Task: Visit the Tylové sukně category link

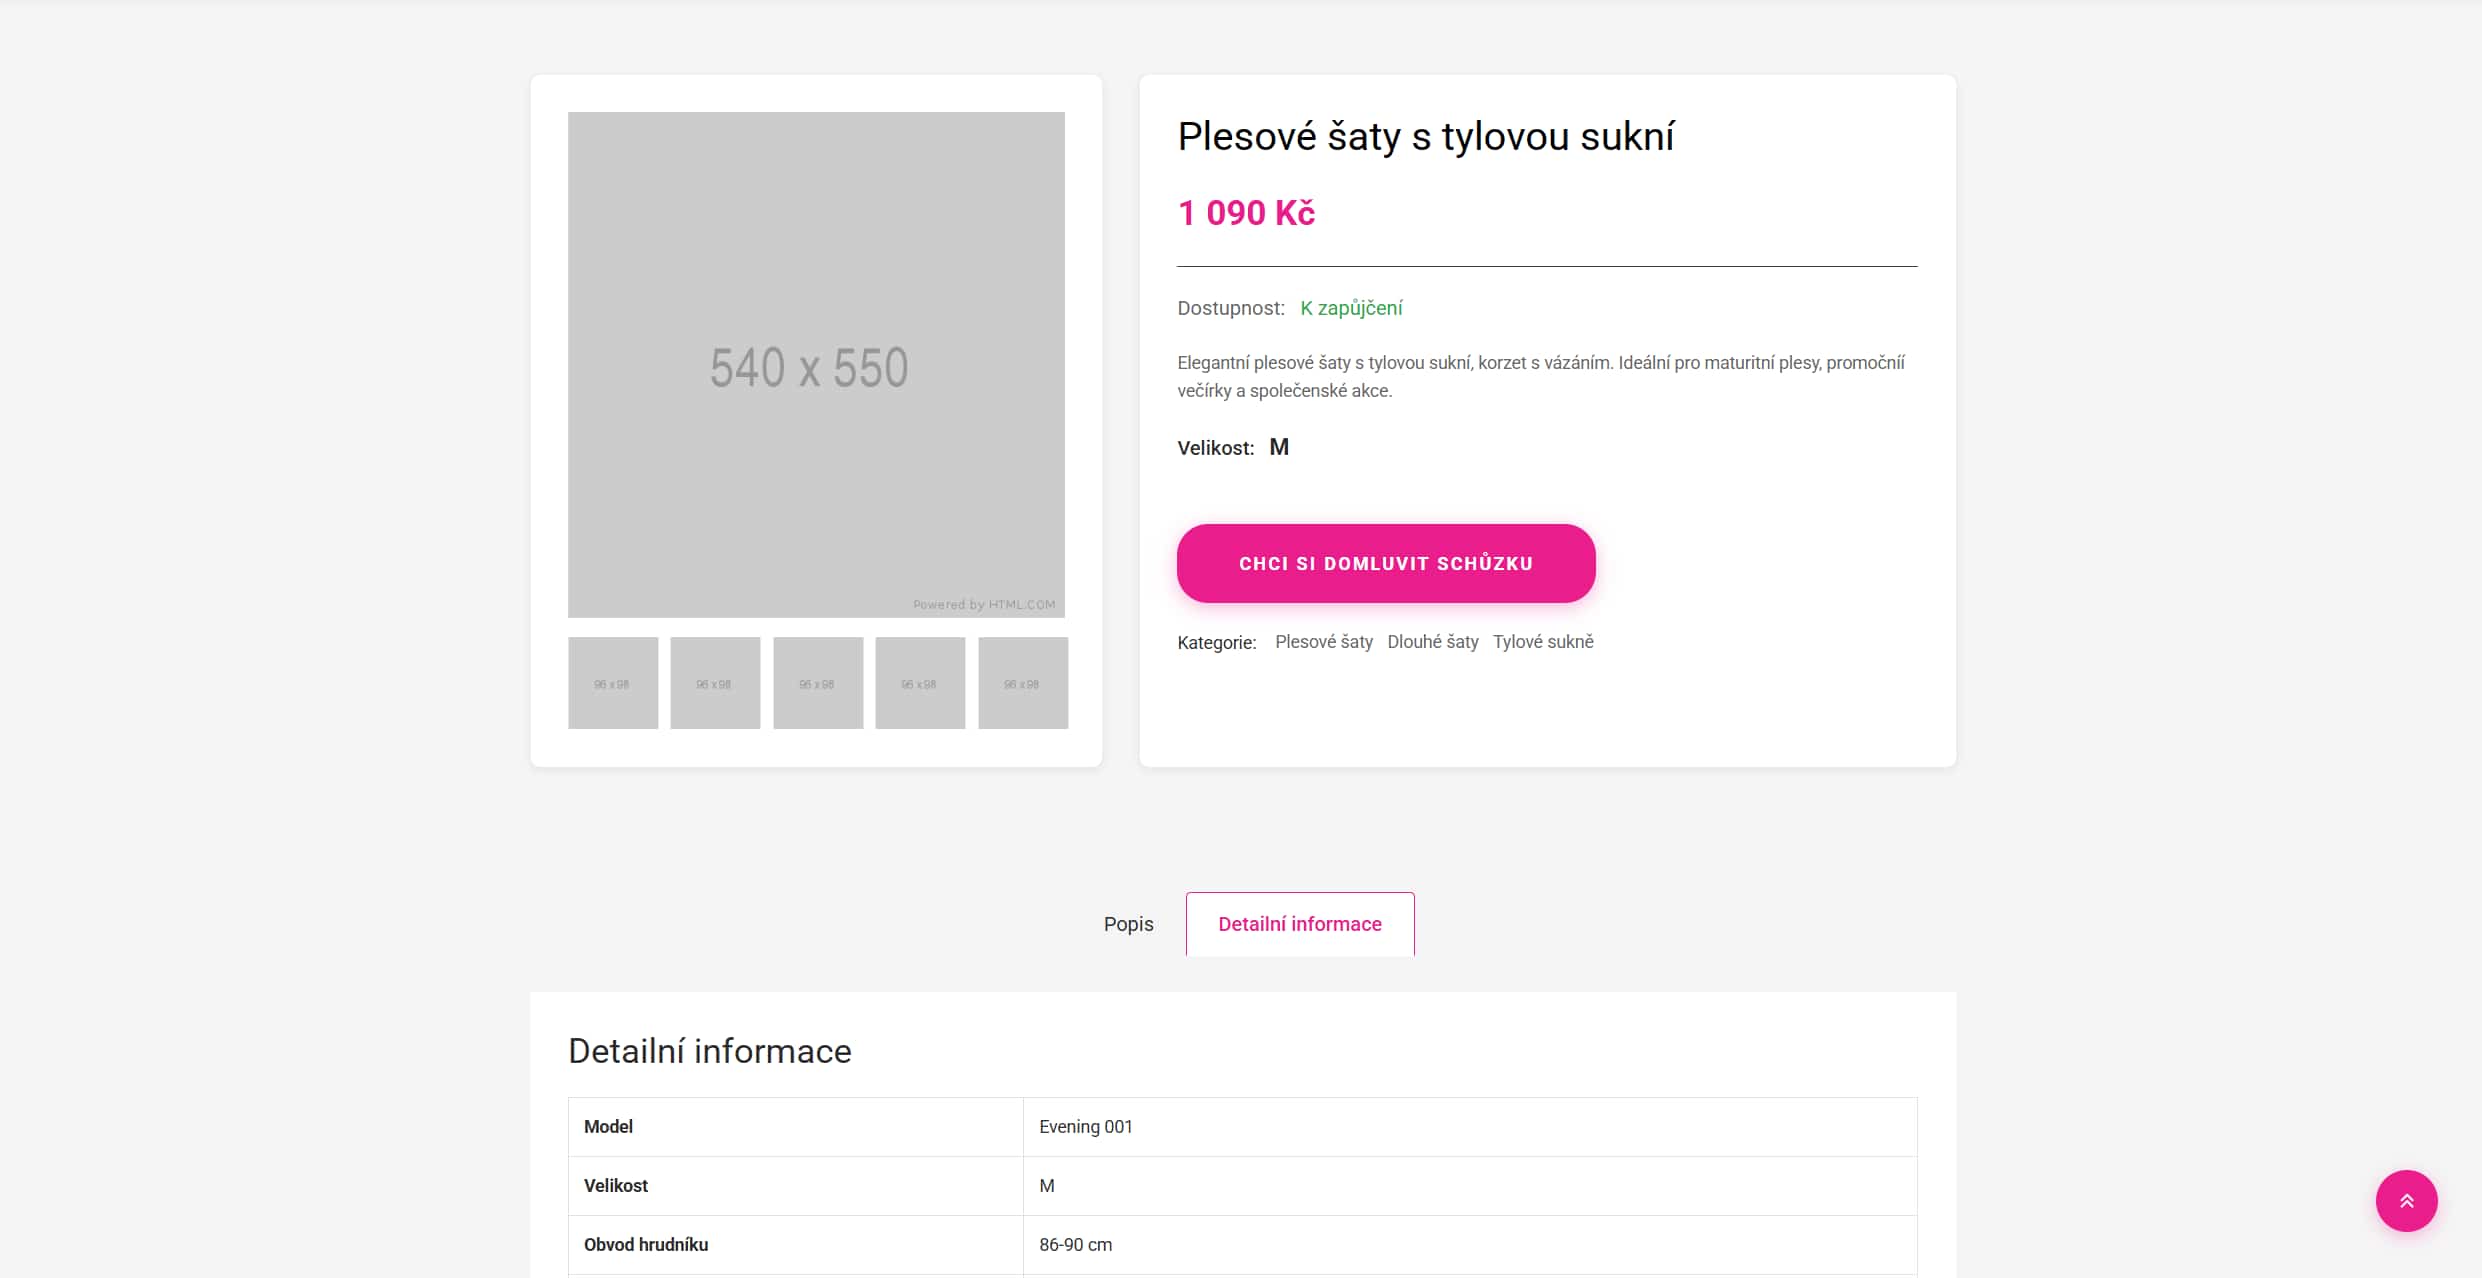Action: click(x=1542, y=642)
